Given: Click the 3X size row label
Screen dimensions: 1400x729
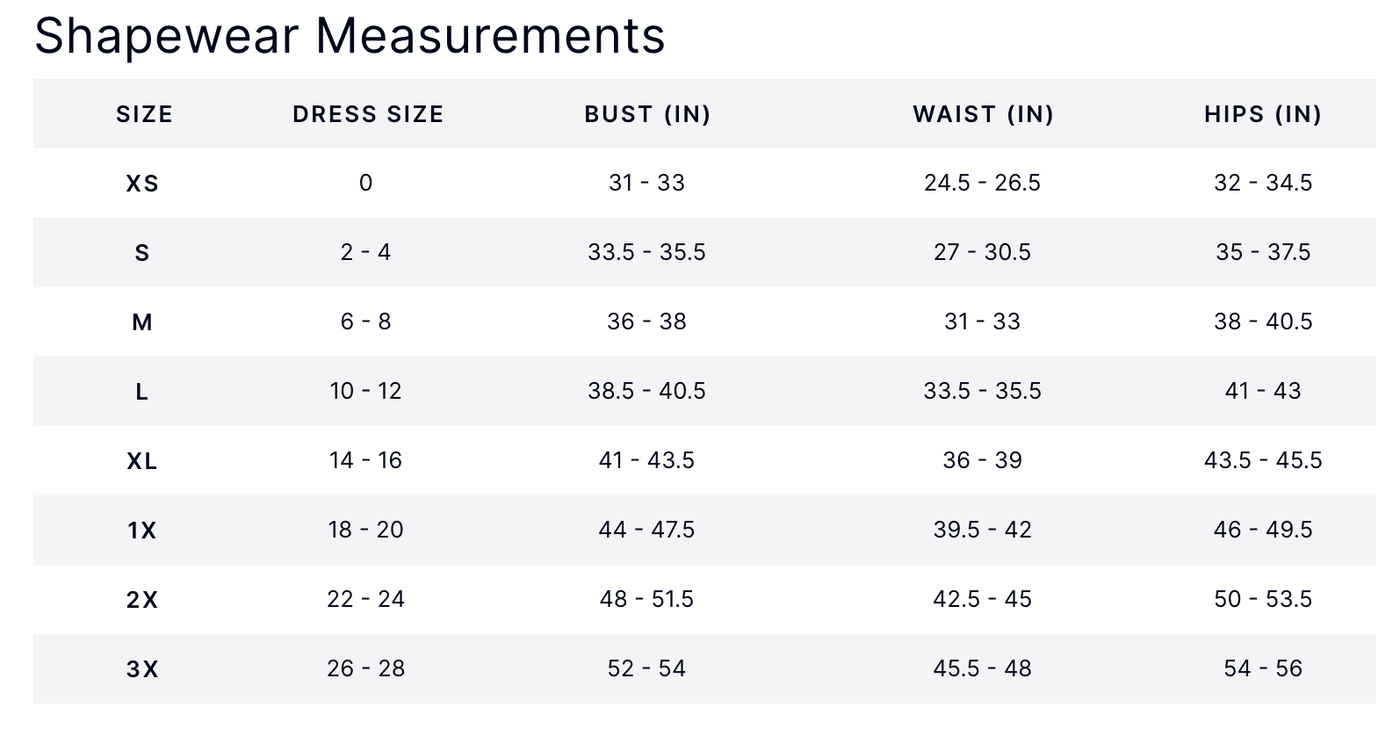Looking at the screenshot, I should click(142, 669).
